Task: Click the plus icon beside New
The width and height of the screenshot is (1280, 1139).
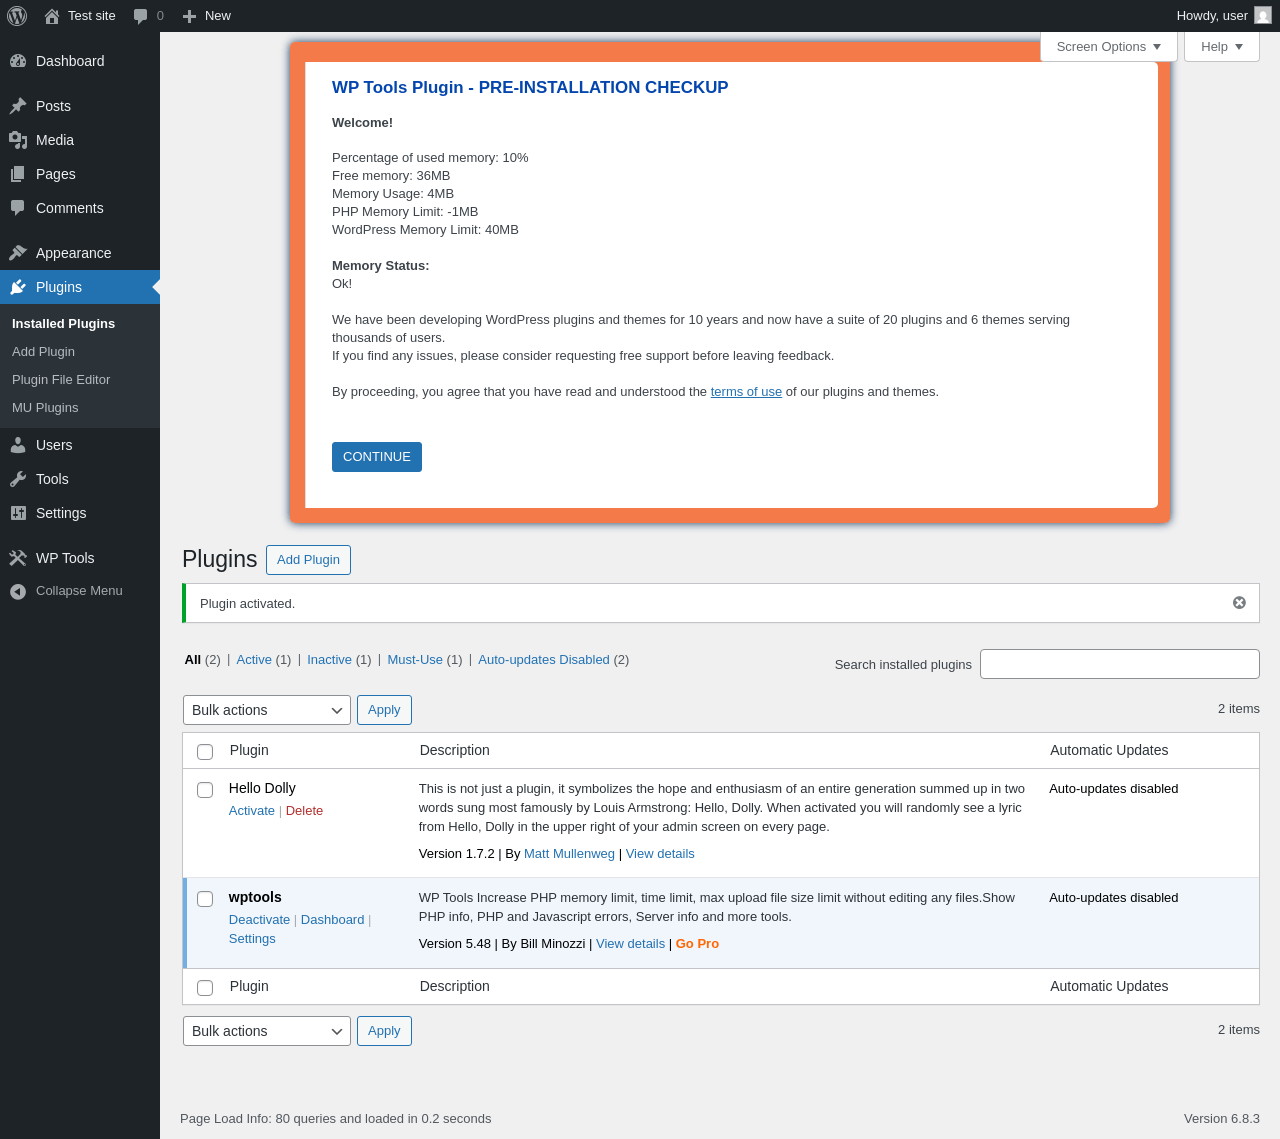Action: [x=189, y=16]
